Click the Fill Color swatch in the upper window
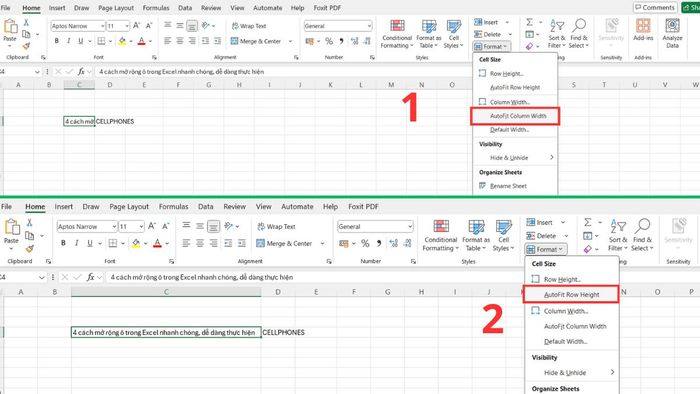 pyautogui.click(x=122, y=41)
